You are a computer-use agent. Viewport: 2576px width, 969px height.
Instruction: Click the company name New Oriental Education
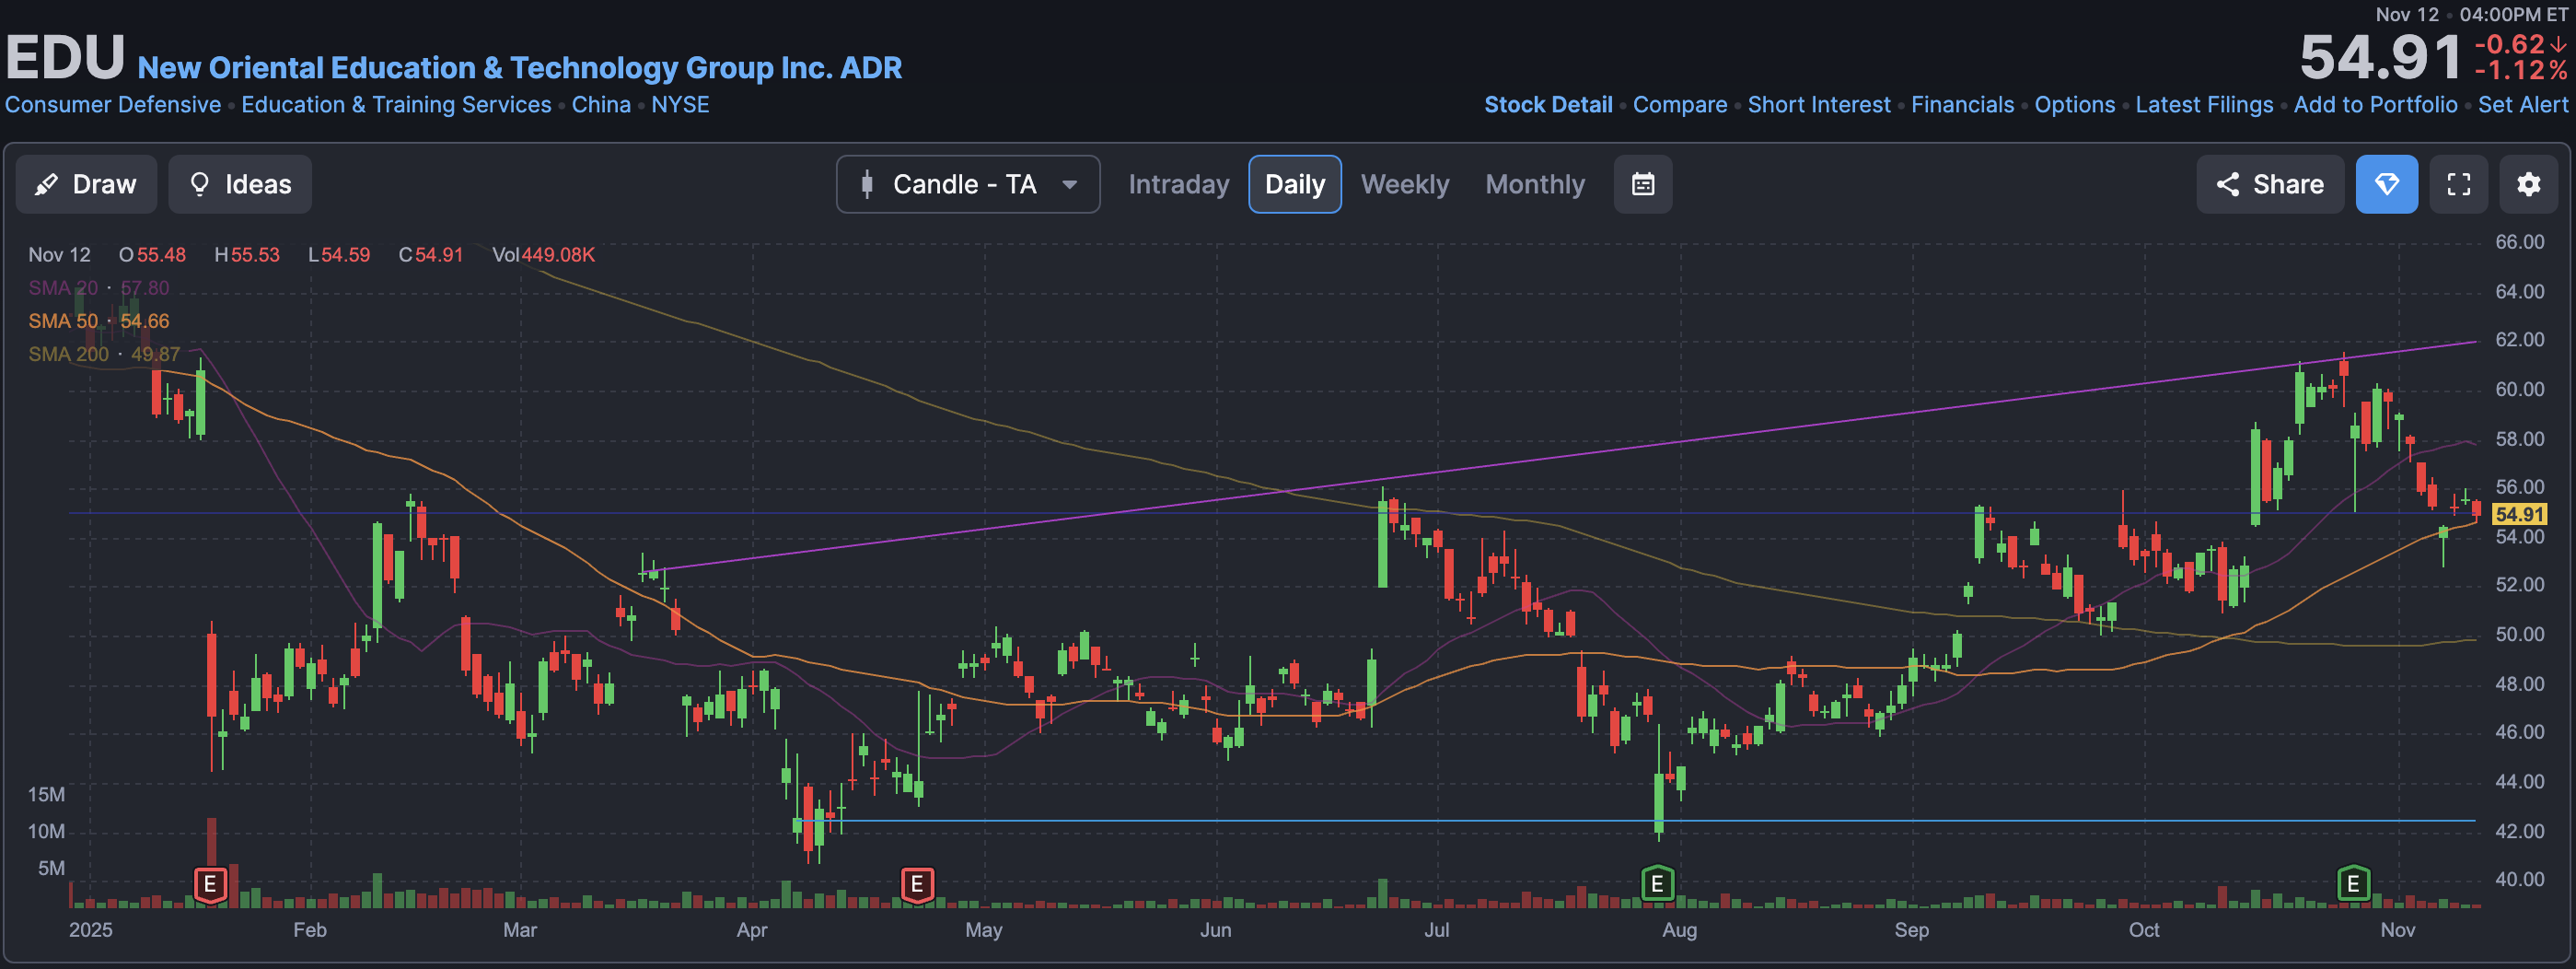(x=519, y=68)
